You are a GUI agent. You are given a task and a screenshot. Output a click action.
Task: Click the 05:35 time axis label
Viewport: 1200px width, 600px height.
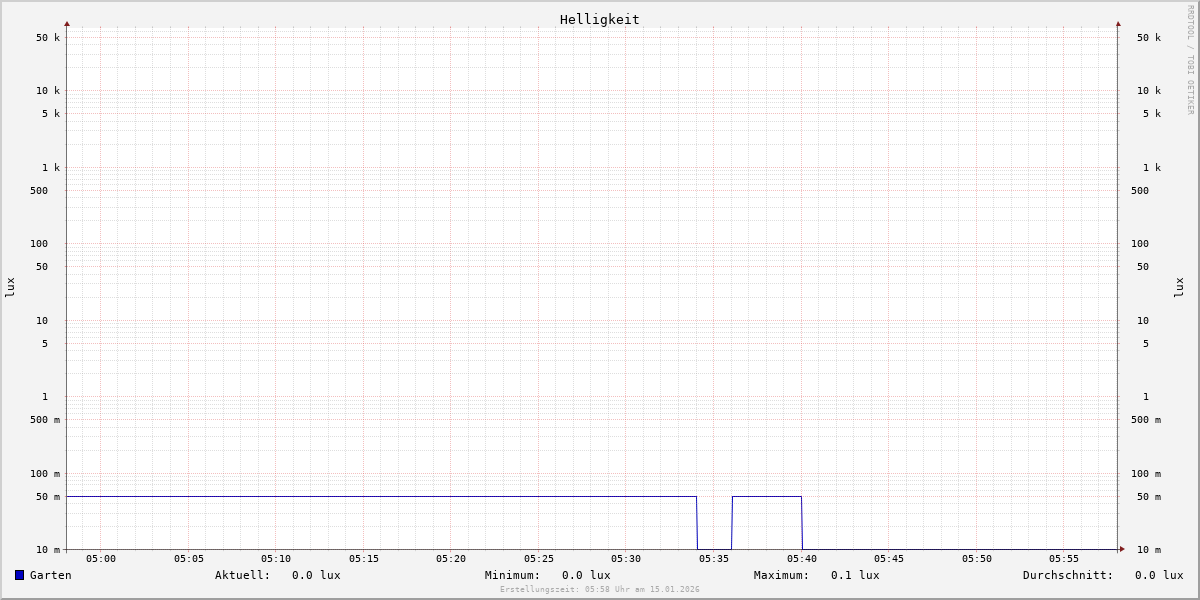tap(714, 559)
